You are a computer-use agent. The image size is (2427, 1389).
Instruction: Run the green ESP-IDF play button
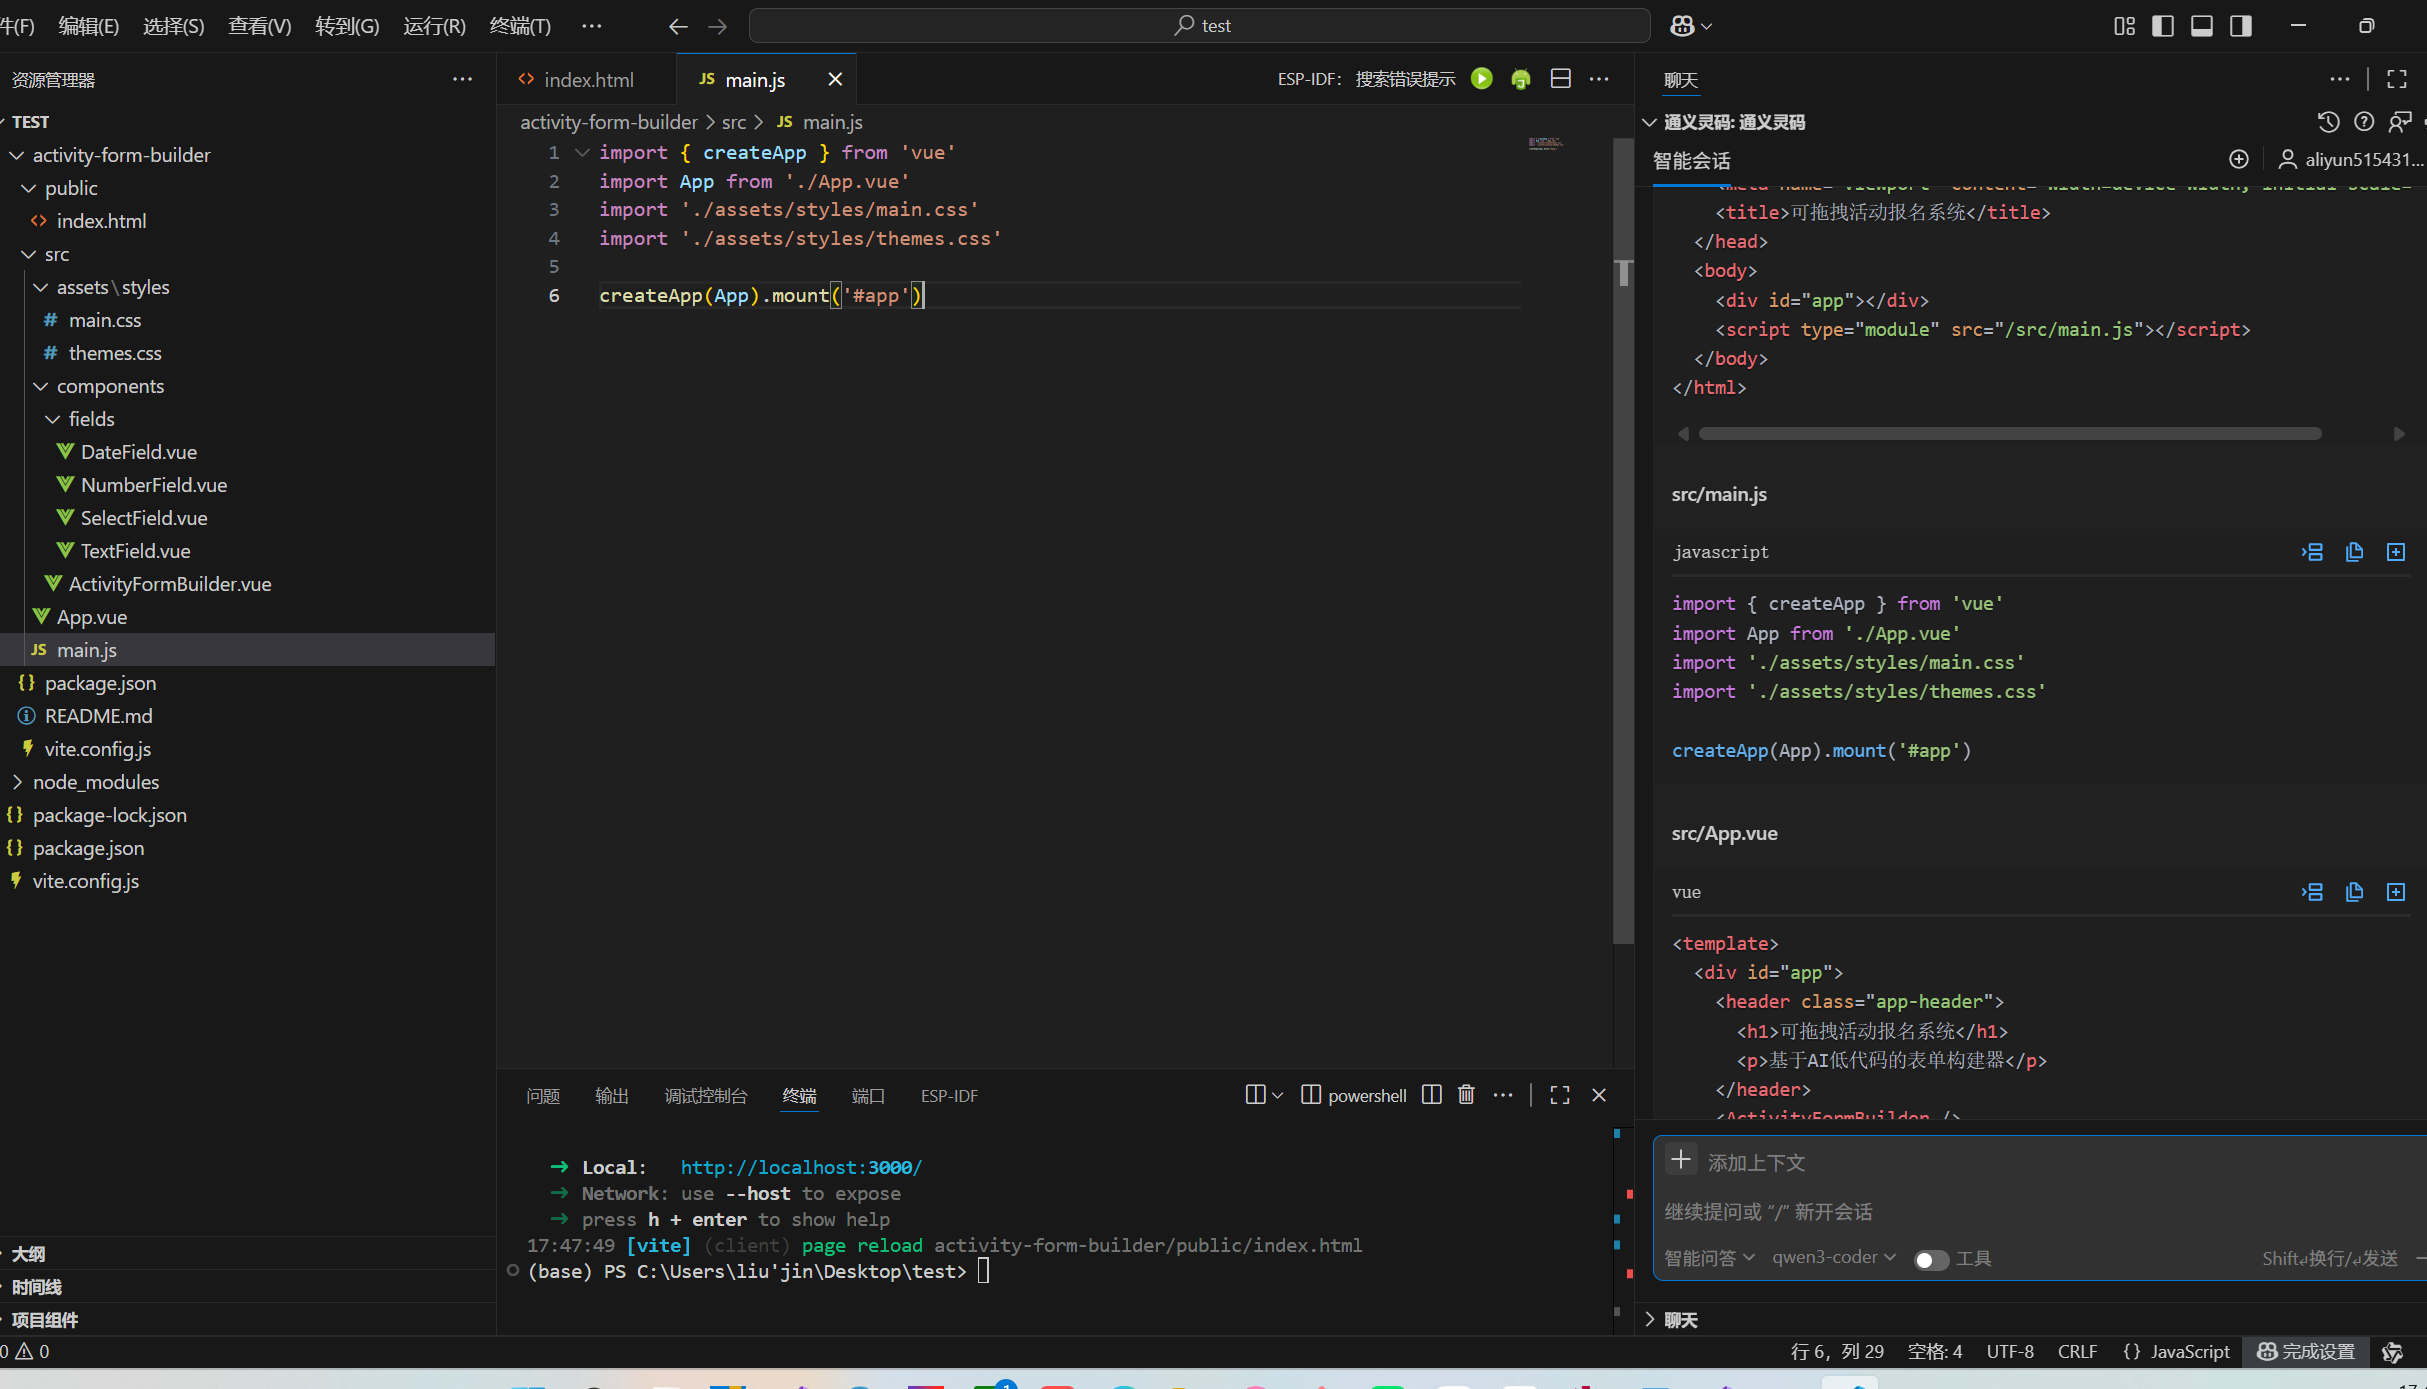tap(1482, 79)
